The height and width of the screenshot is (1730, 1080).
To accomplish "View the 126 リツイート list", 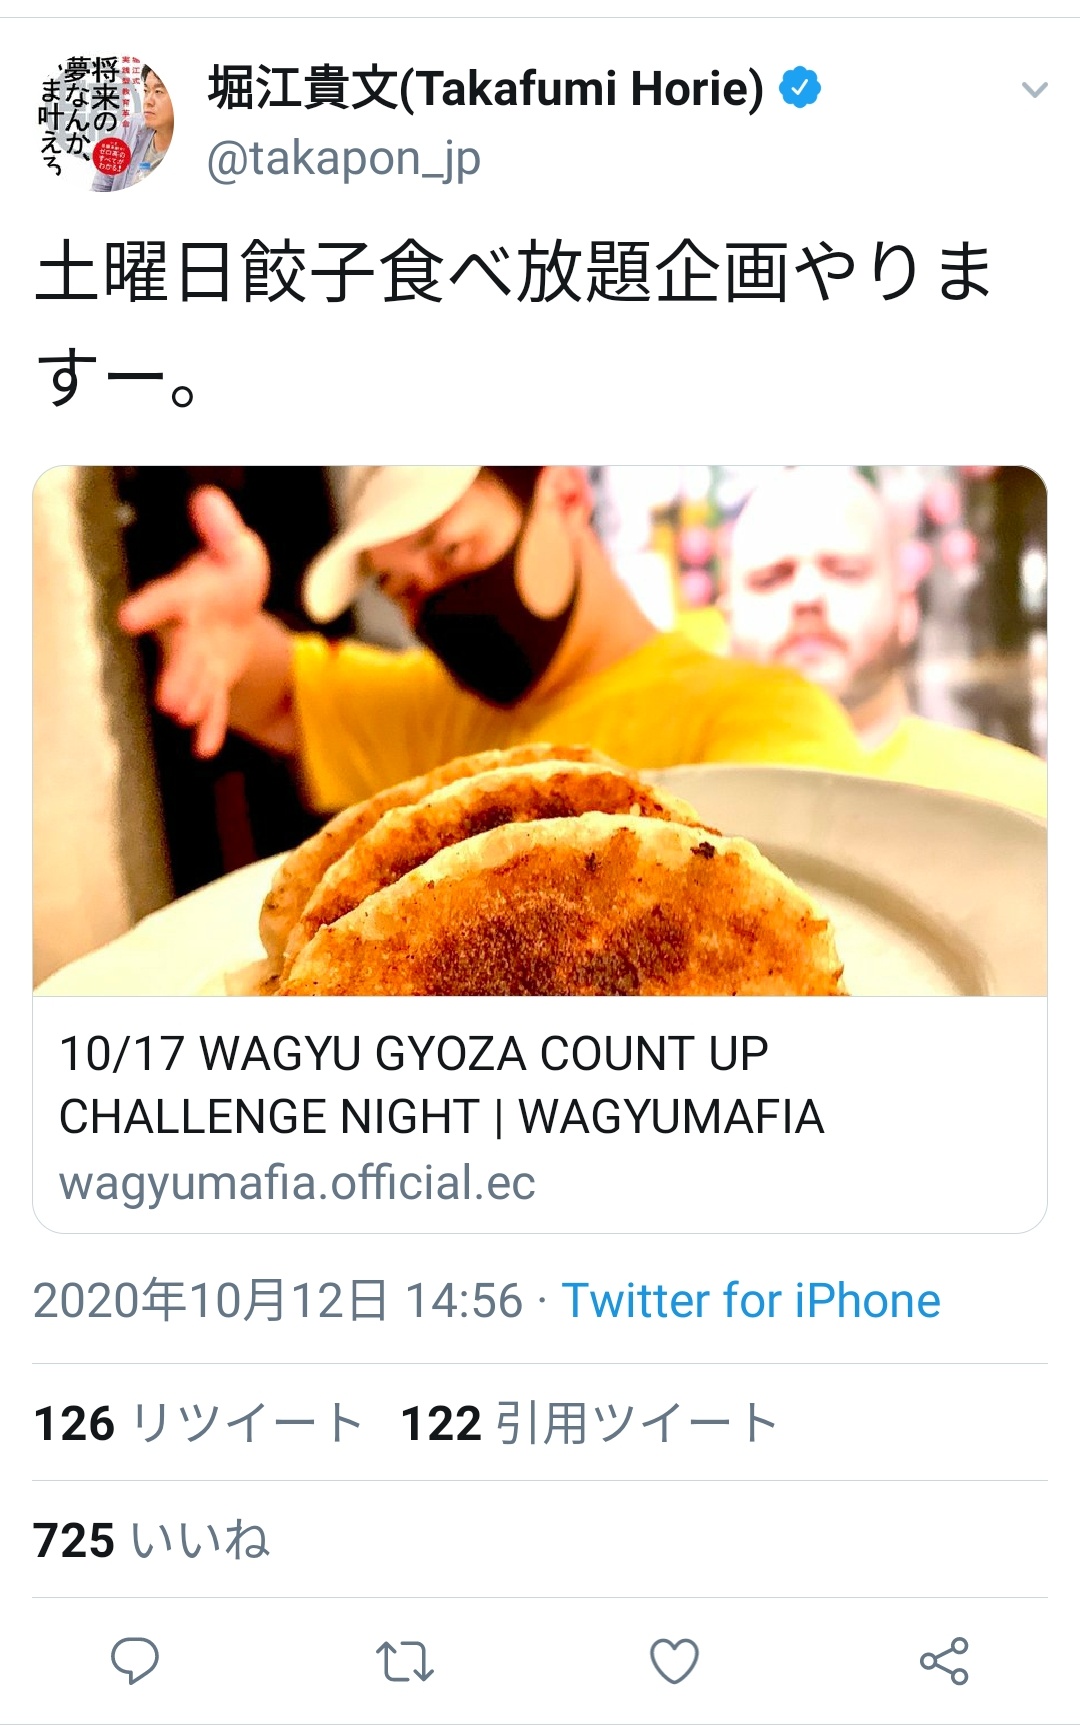I will pos(198,1423).
